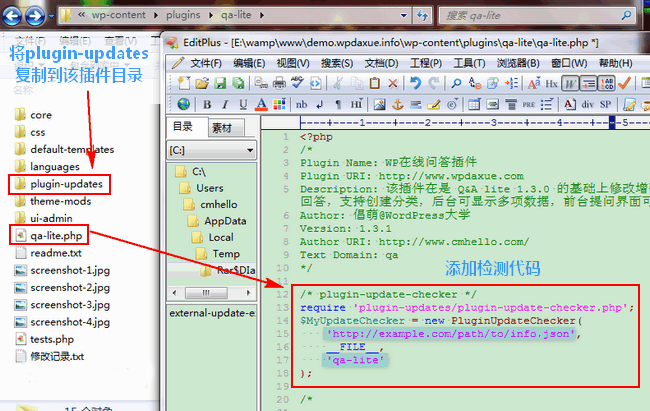Screen dimensions: 650x411
Task: Toggle line number display button
Action: [x=587, y=83]
